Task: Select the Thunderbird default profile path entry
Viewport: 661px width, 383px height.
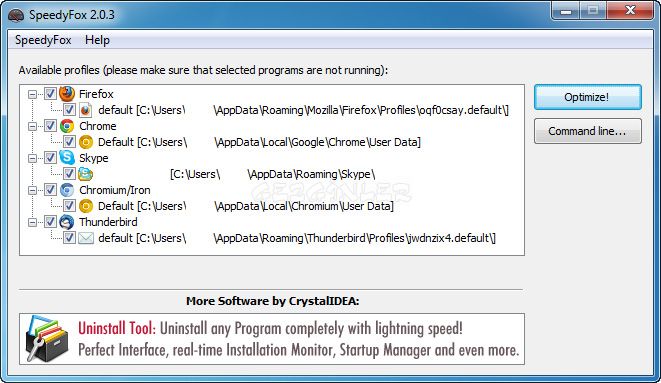Action: [297, 238]
